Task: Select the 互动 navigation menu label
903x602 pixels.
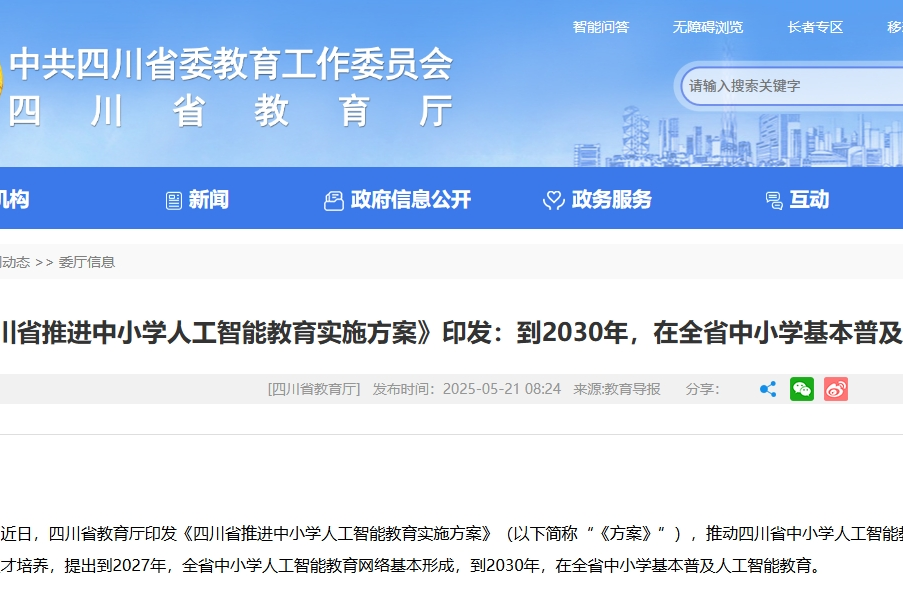Action: click(x=809, y=200)
